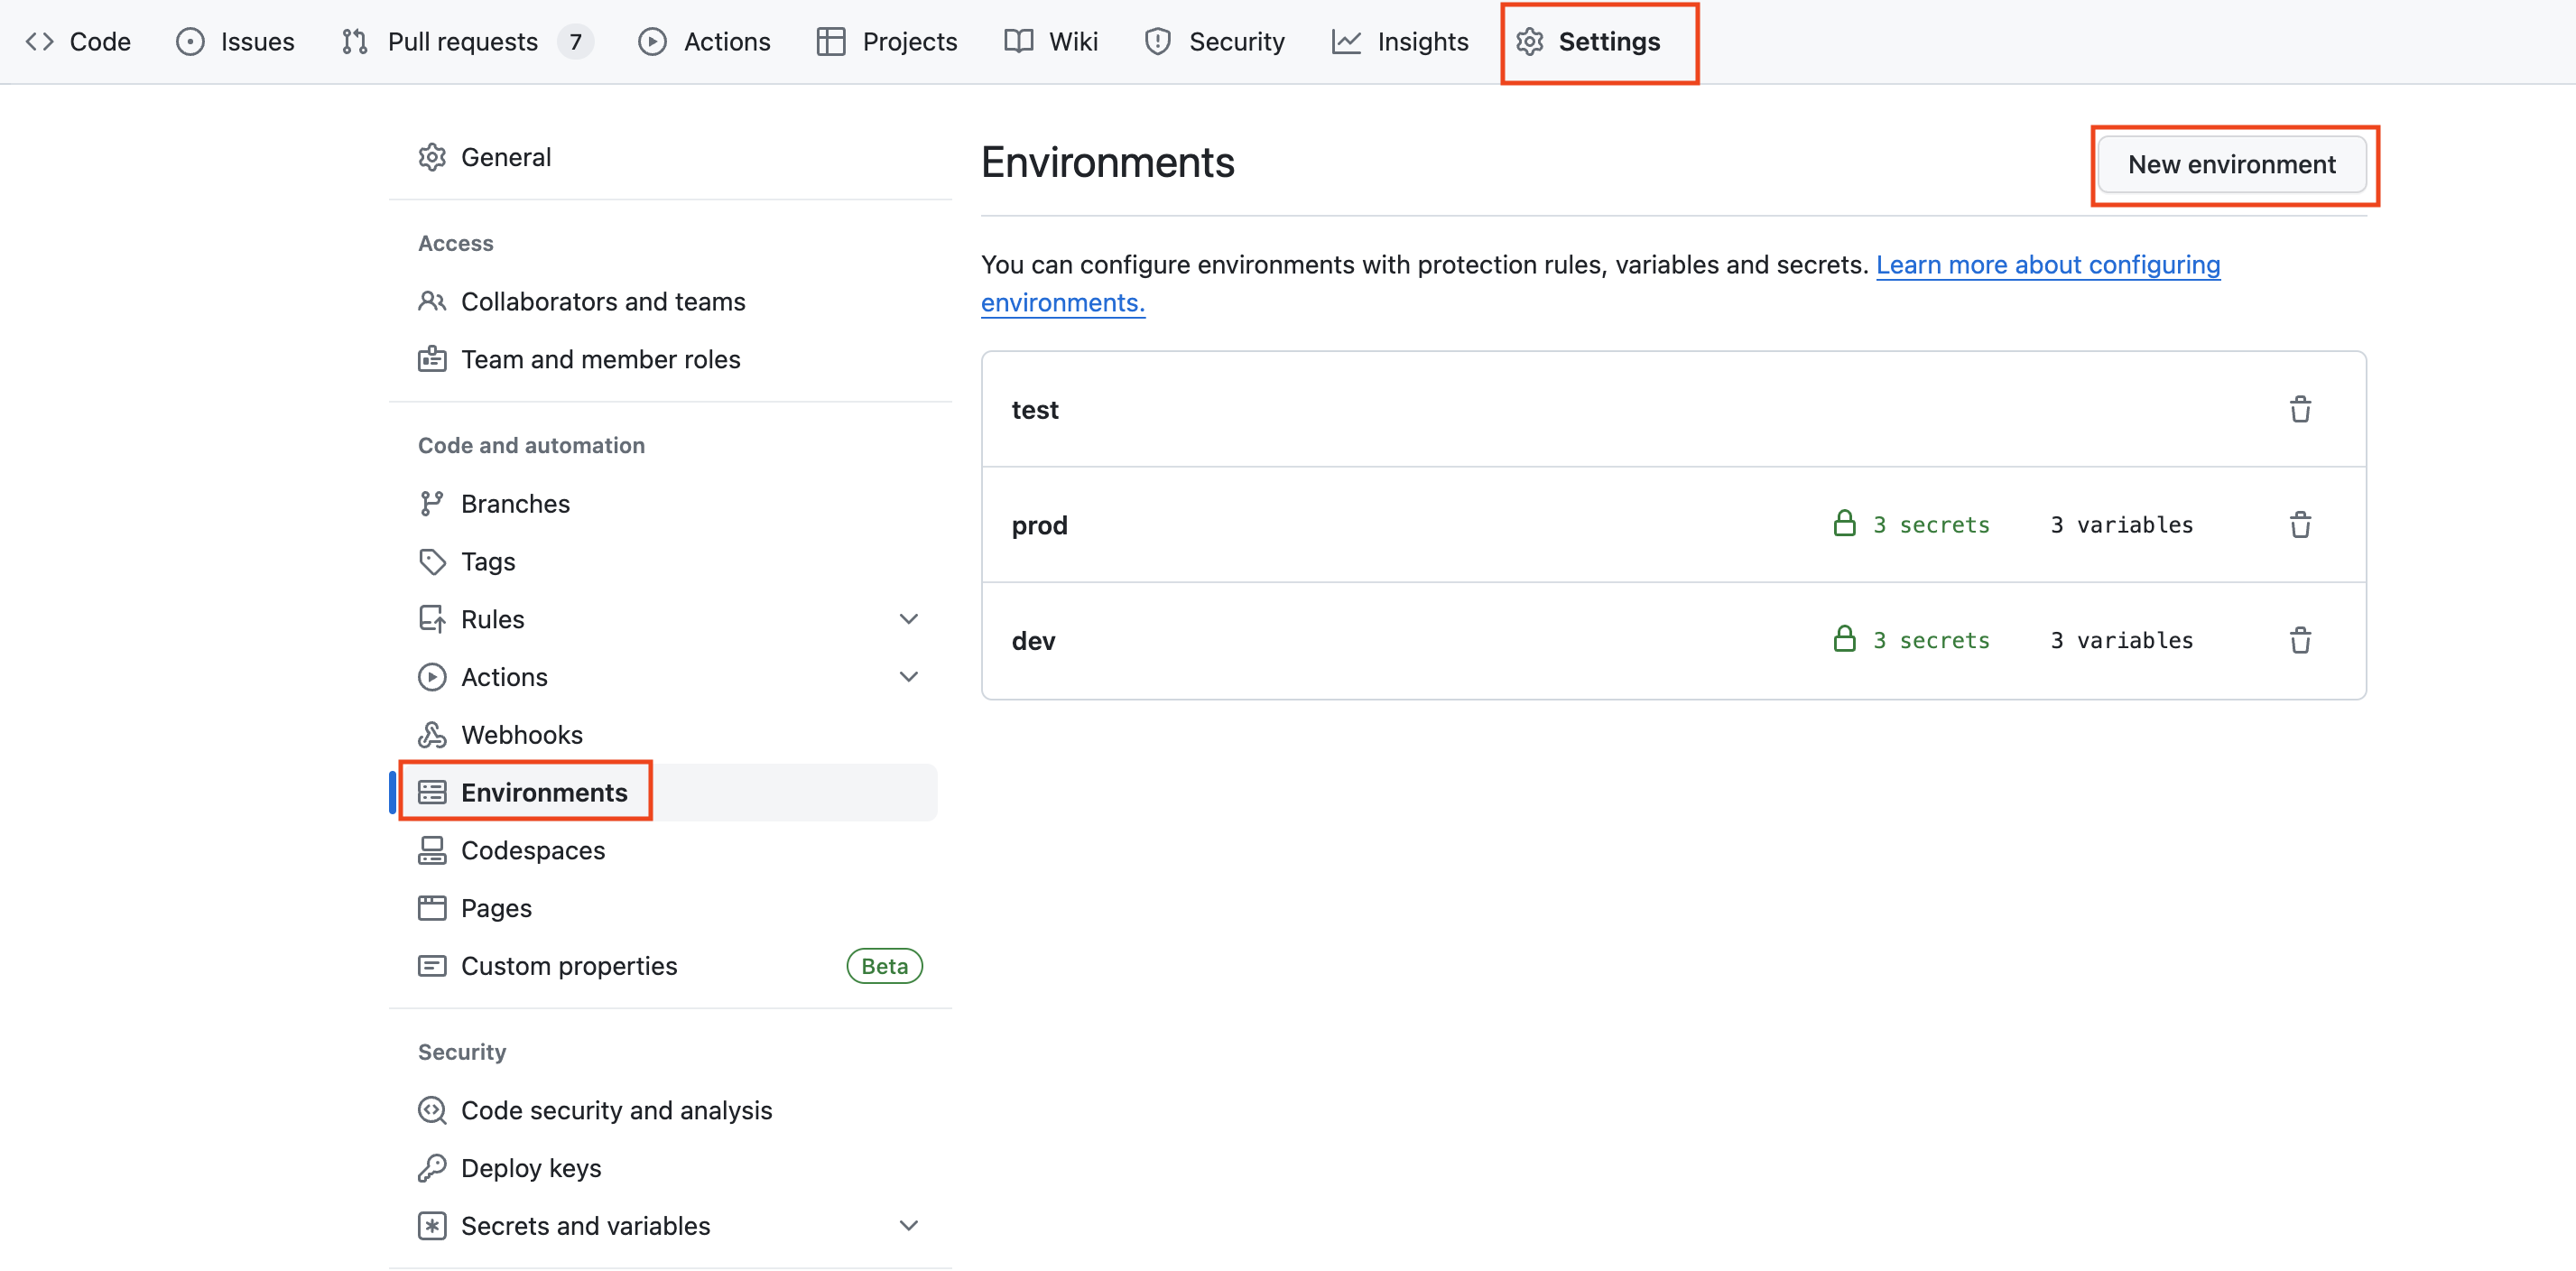Select the Security tab
The image size is (2576, 1271).
1236,41
